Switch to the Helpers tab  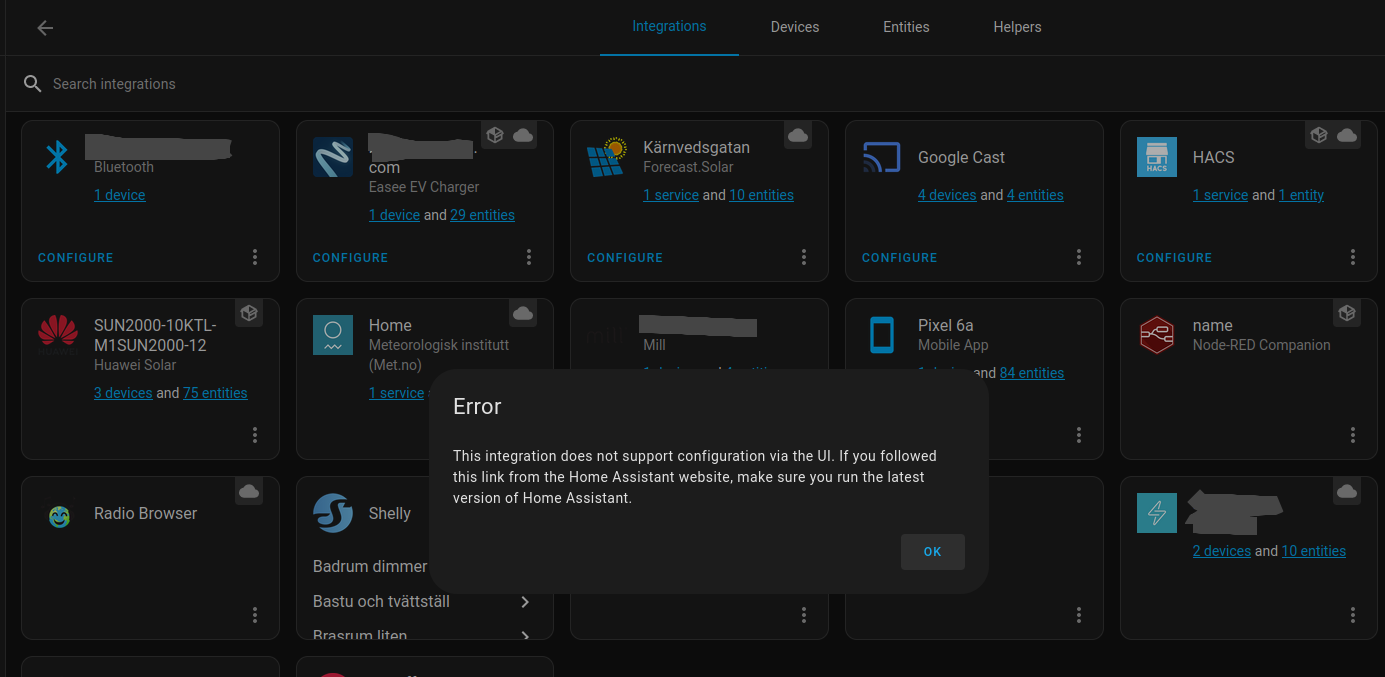click(x=1017, y=27)
